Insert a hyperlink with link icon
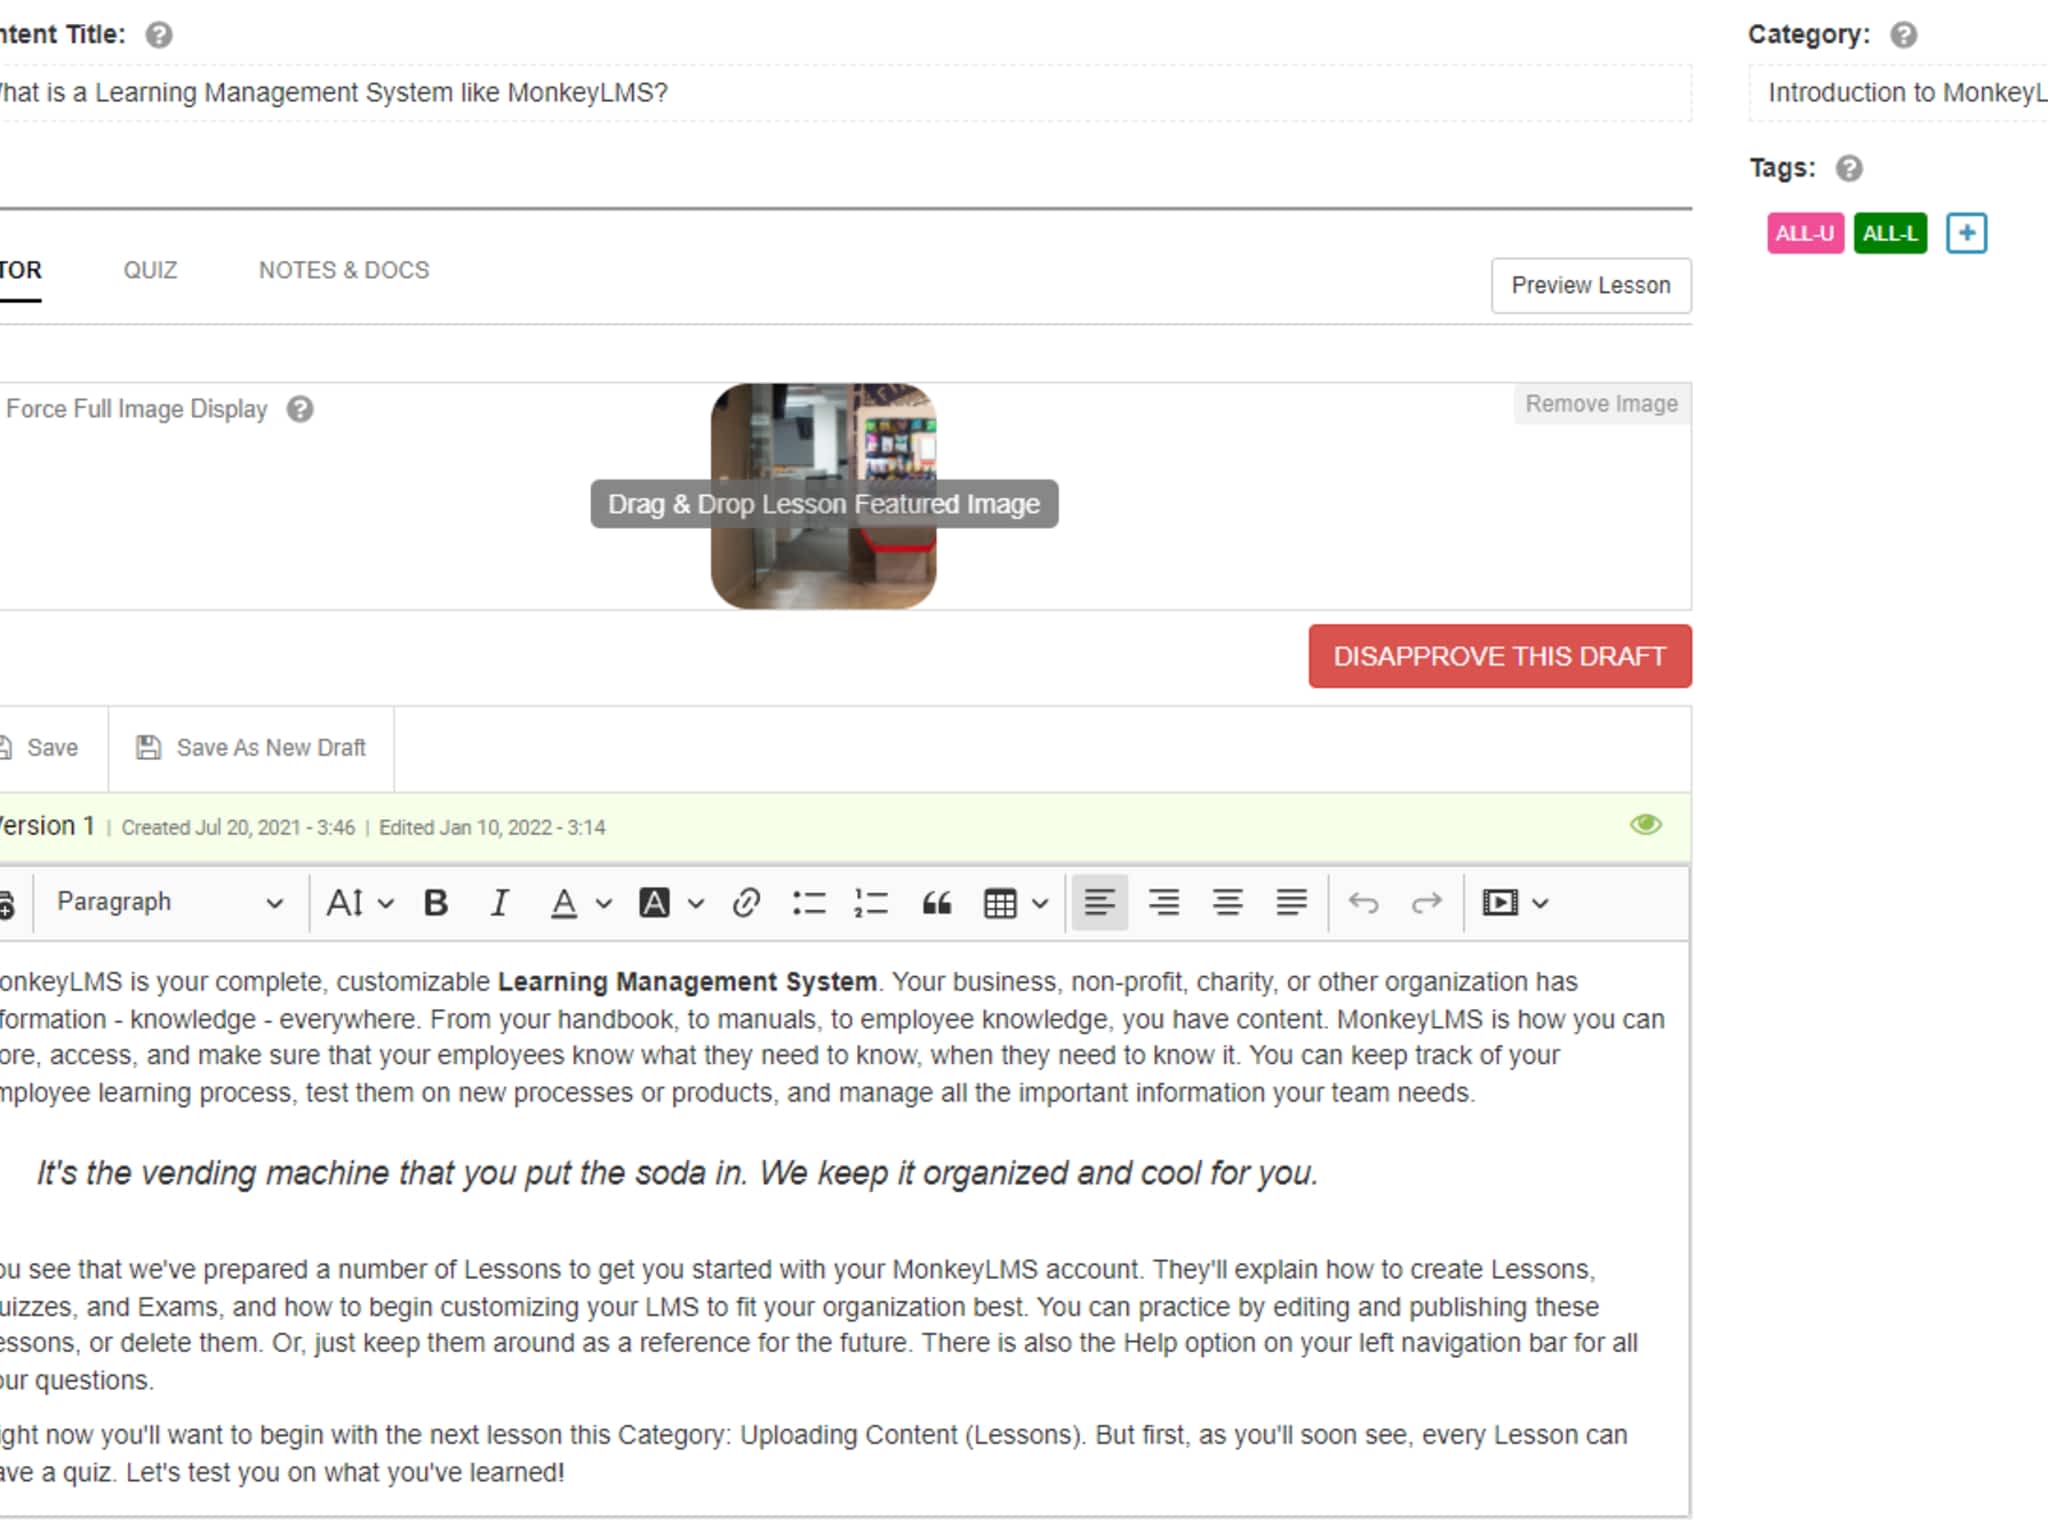Image resolution: width=2048 pixels, height=1536 pixels. (746, 903)
